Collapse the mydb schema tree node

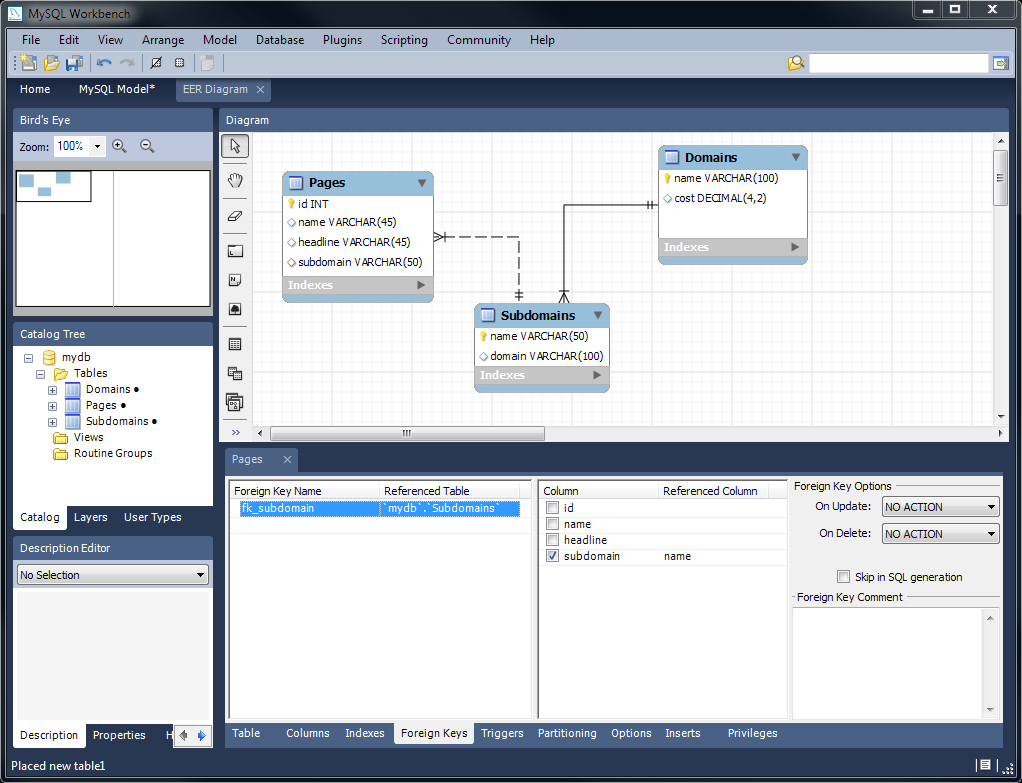(29, 358)
